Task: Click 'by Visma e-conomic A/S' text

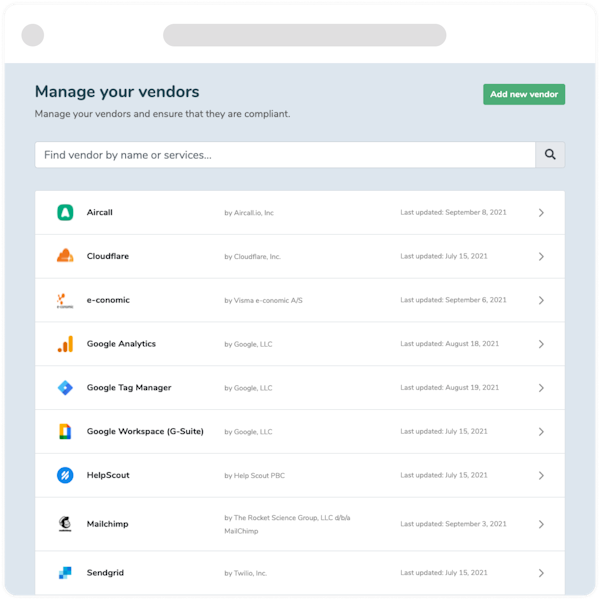Action: tap(263, 300)
